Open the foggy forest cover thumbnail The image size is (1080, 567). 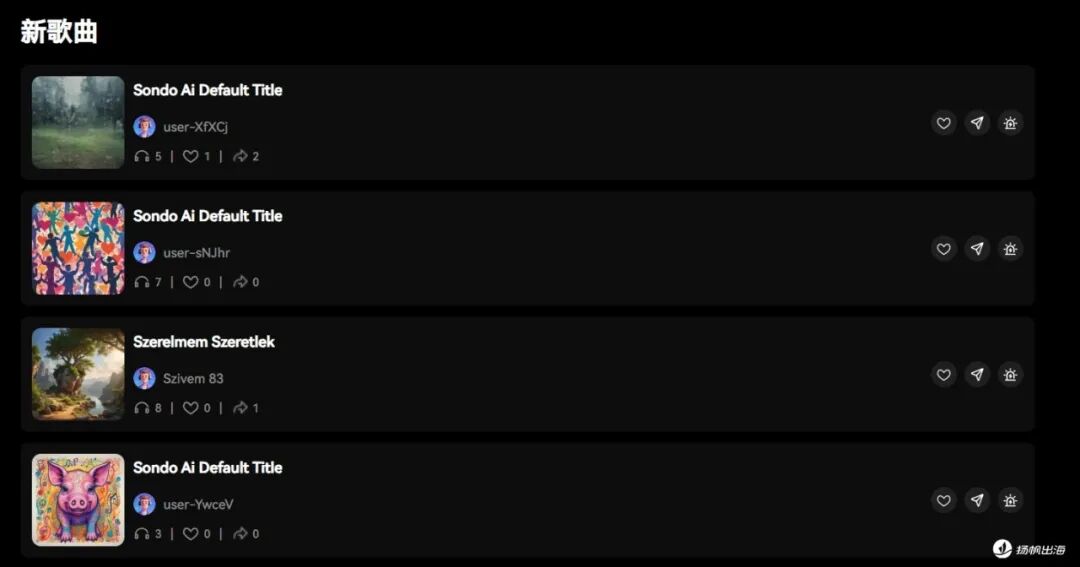point(78,123)
